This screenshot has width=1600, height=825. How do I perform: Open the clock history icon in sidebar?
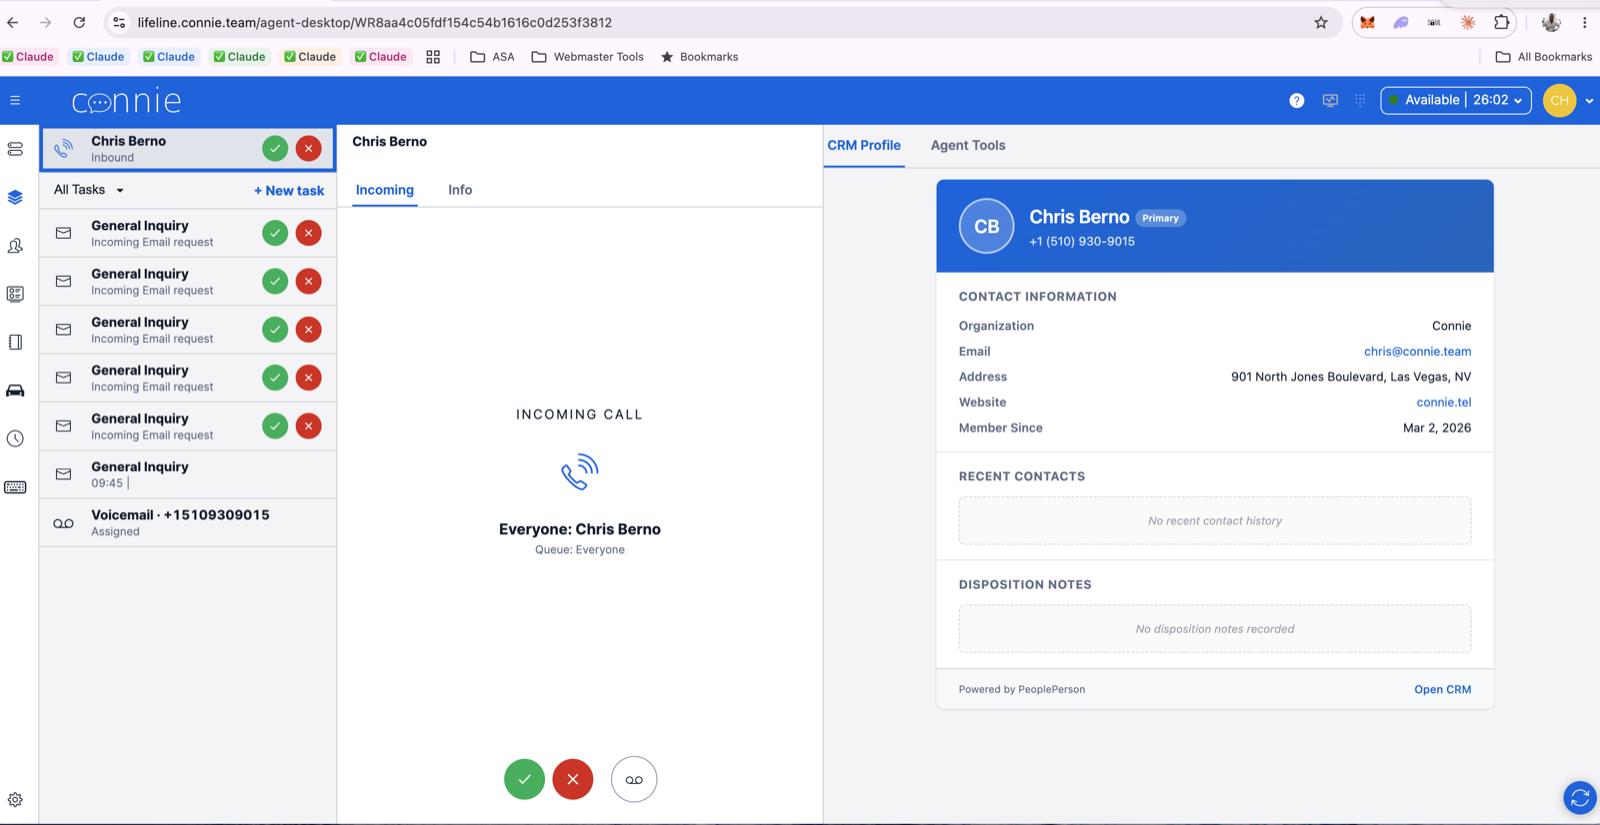click(15, 439)
